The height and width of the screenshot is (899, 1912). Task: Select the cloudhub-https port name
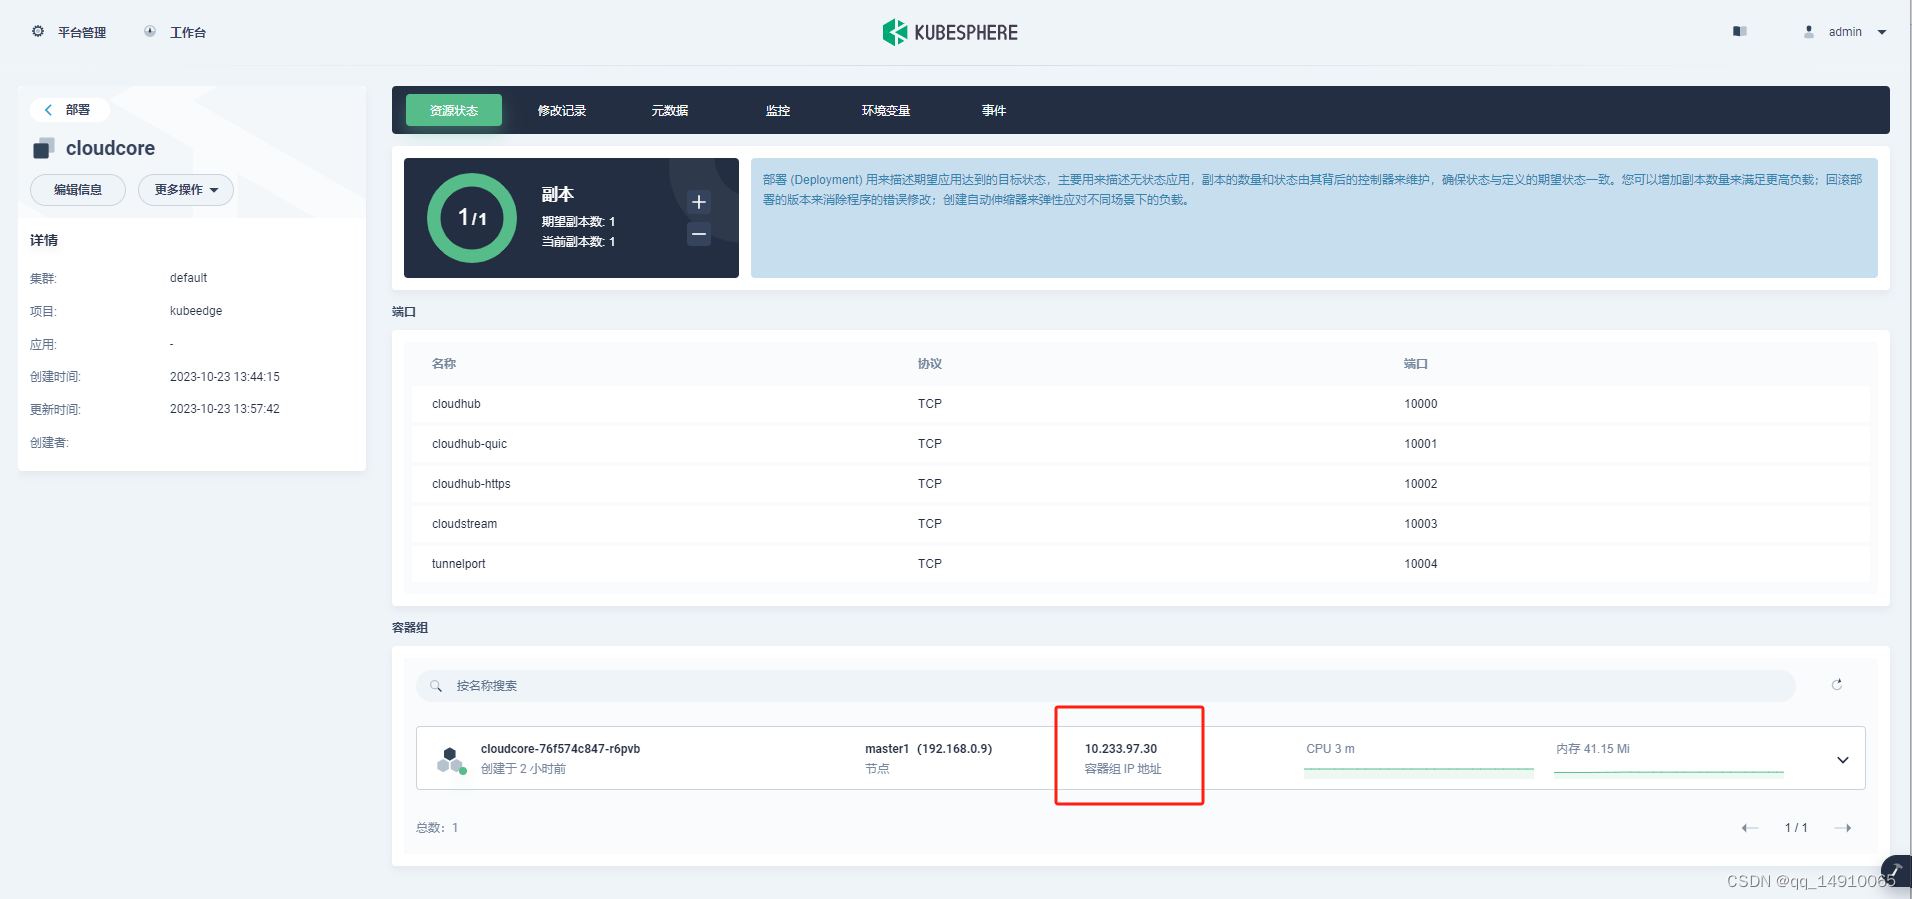(471, 484)
